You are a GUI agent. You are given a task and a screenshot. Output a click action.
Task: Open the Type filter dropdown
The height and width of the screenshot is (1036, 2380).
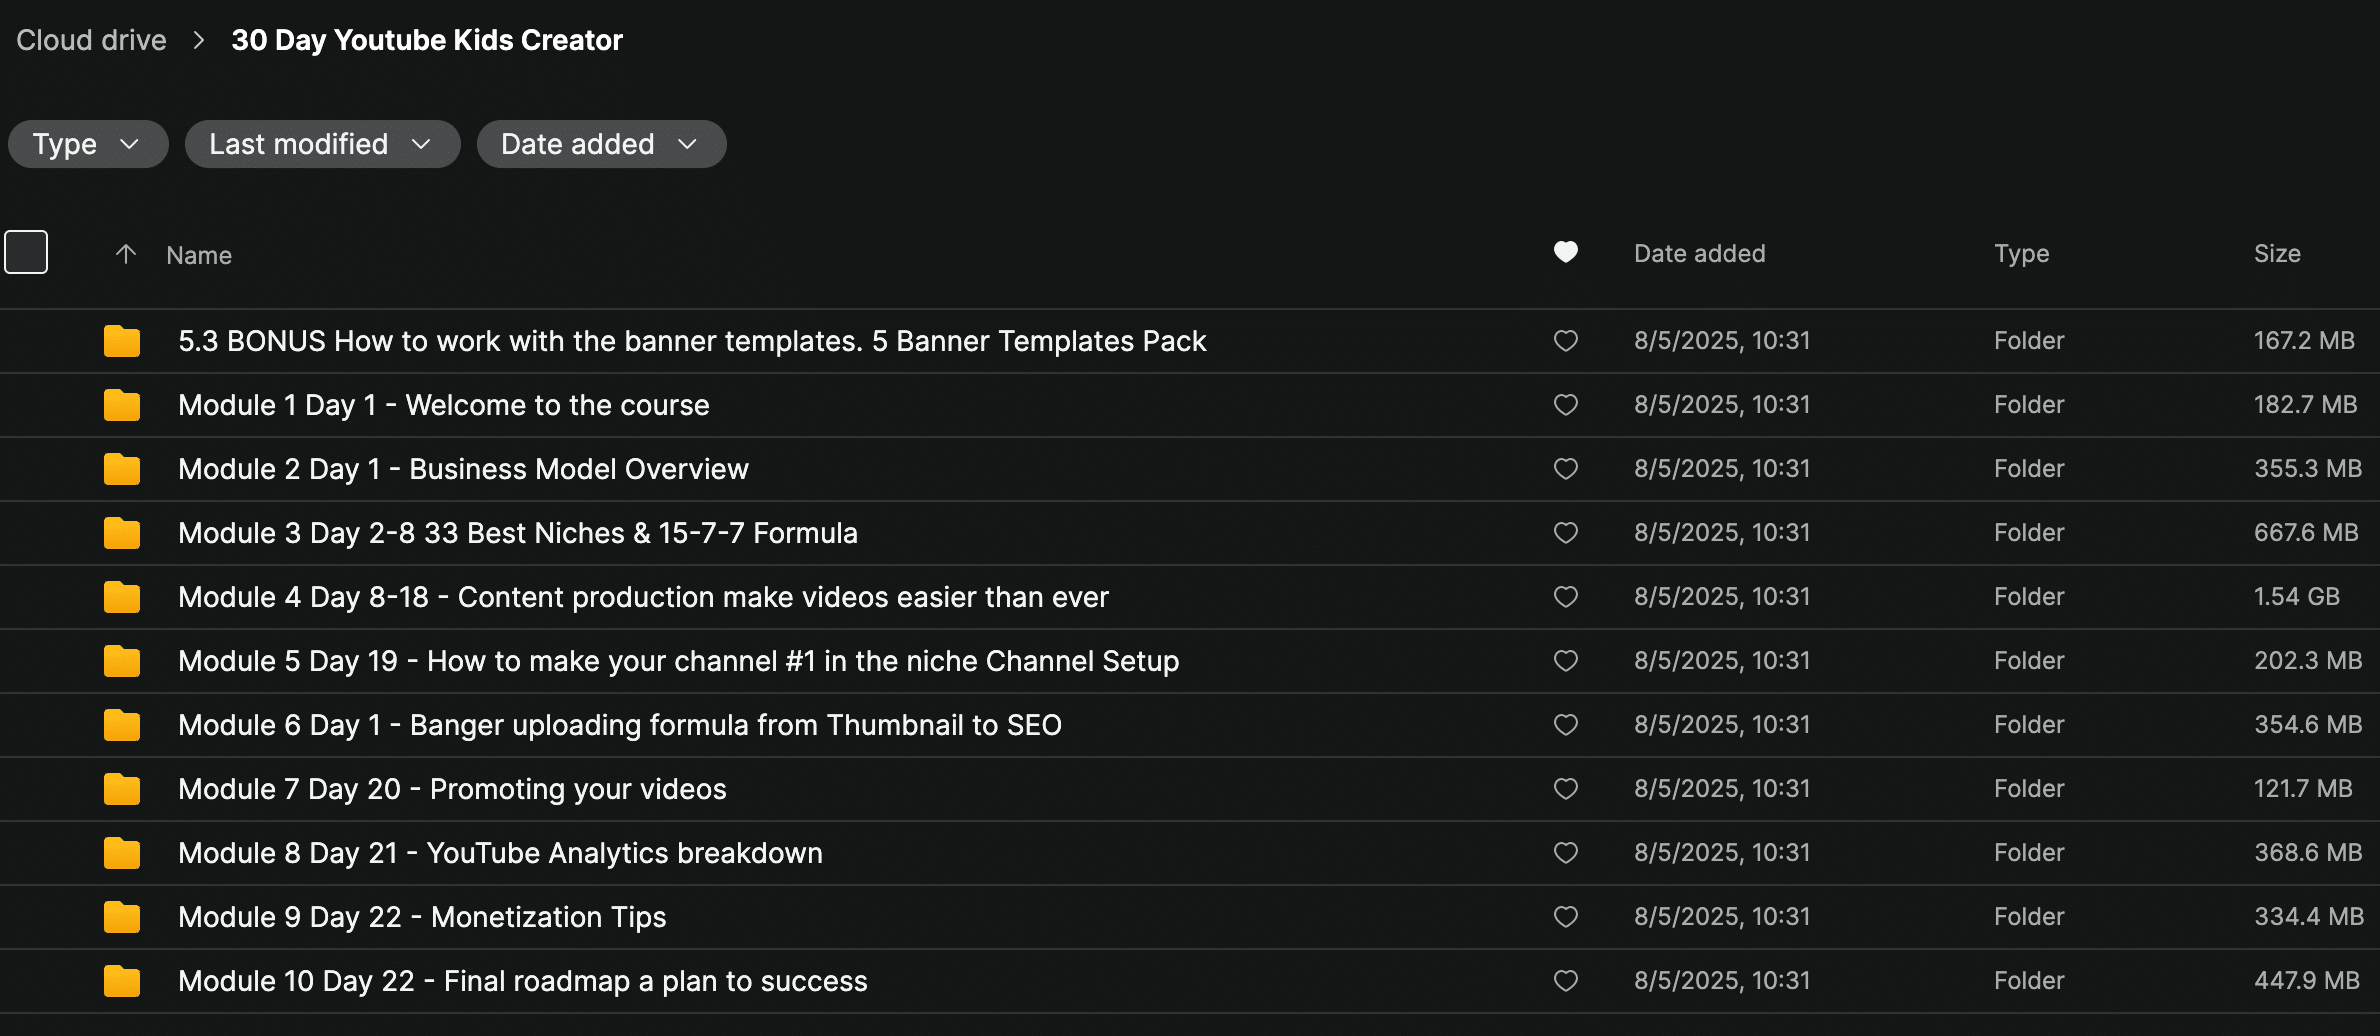point(87,144)
